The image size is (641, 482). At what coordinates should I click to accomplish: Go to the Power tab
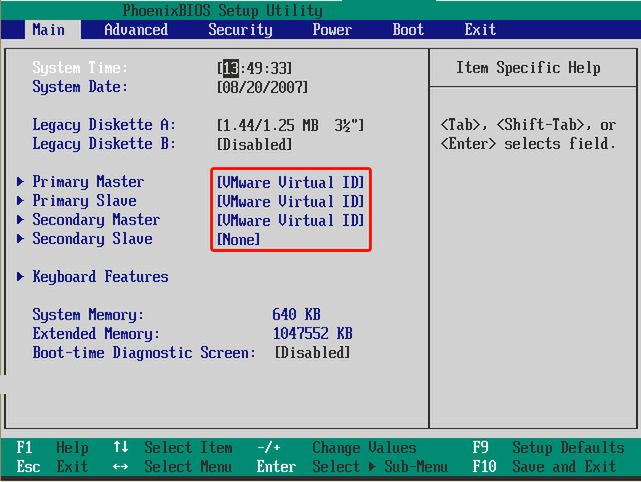[332, 30]
